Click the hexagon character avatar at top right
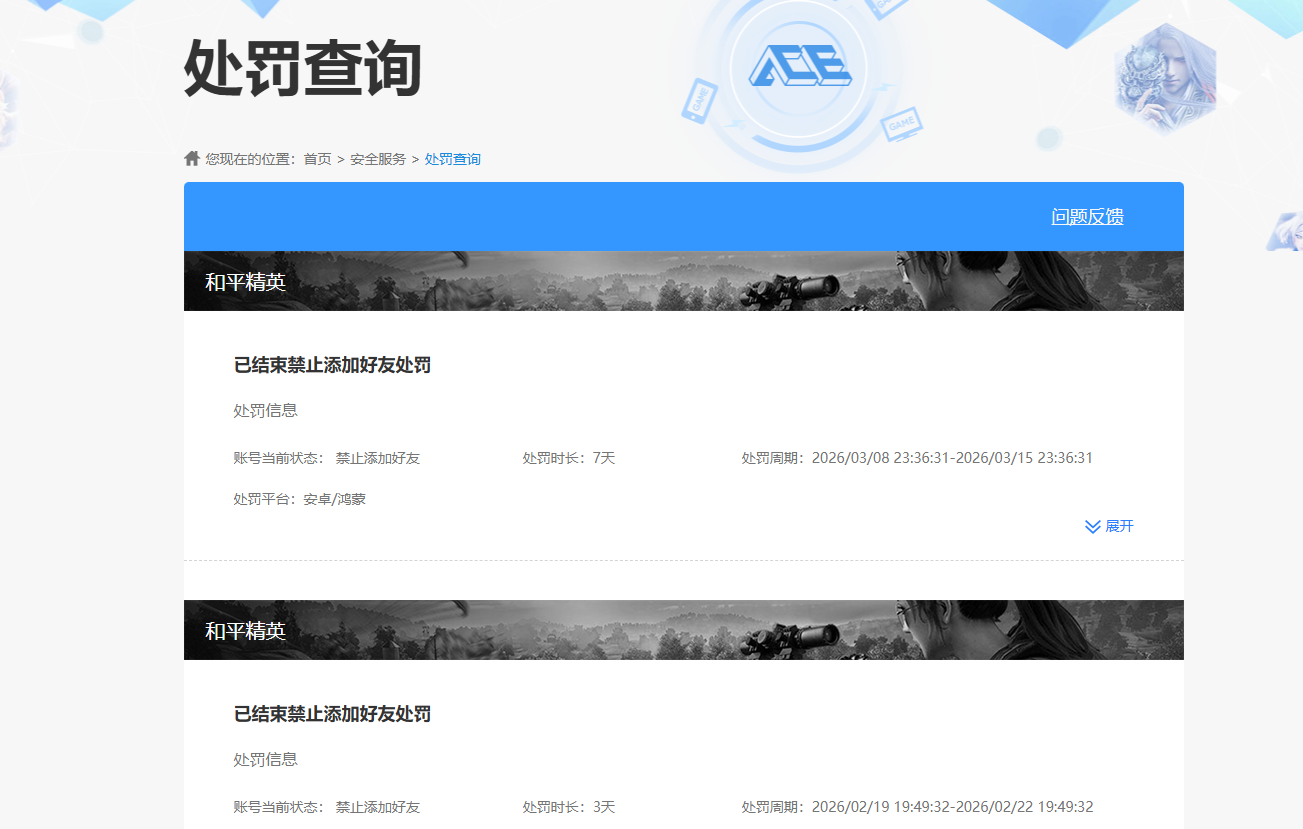Screen dimensions: 1303x829 [x=1165, y=79]
